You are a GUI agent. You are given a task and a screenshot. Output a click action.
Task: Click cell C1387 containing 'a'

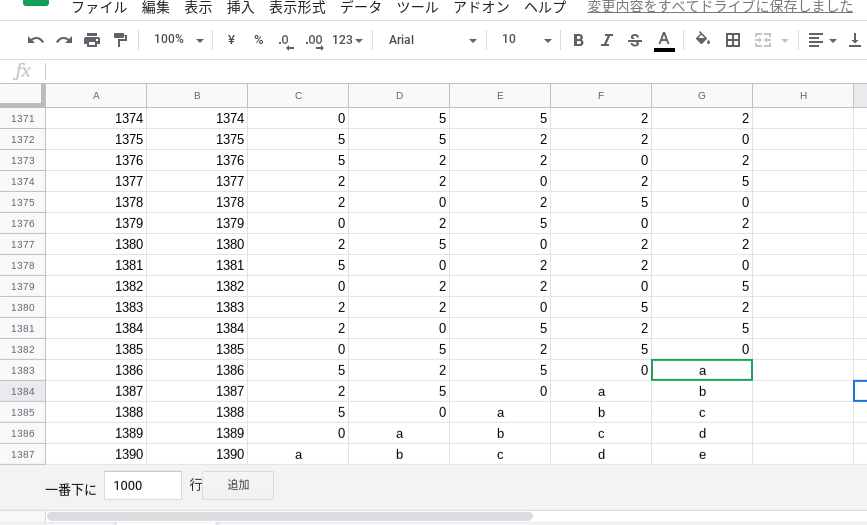298,455
